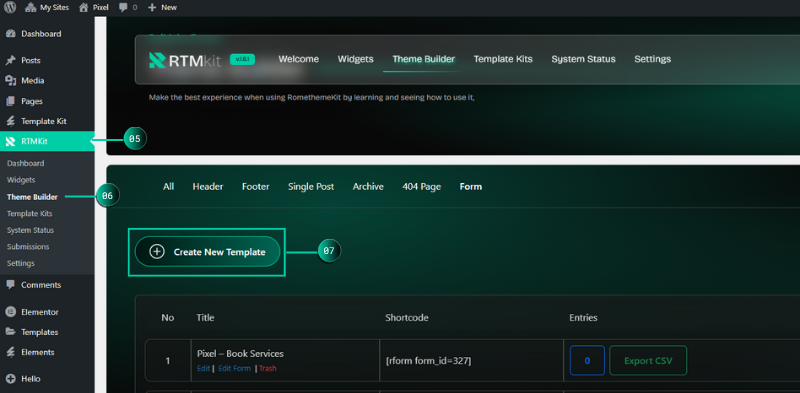The image size is (800, 393).
Task: Open Settings tab in RTMKit header
Action: [653, 59]
